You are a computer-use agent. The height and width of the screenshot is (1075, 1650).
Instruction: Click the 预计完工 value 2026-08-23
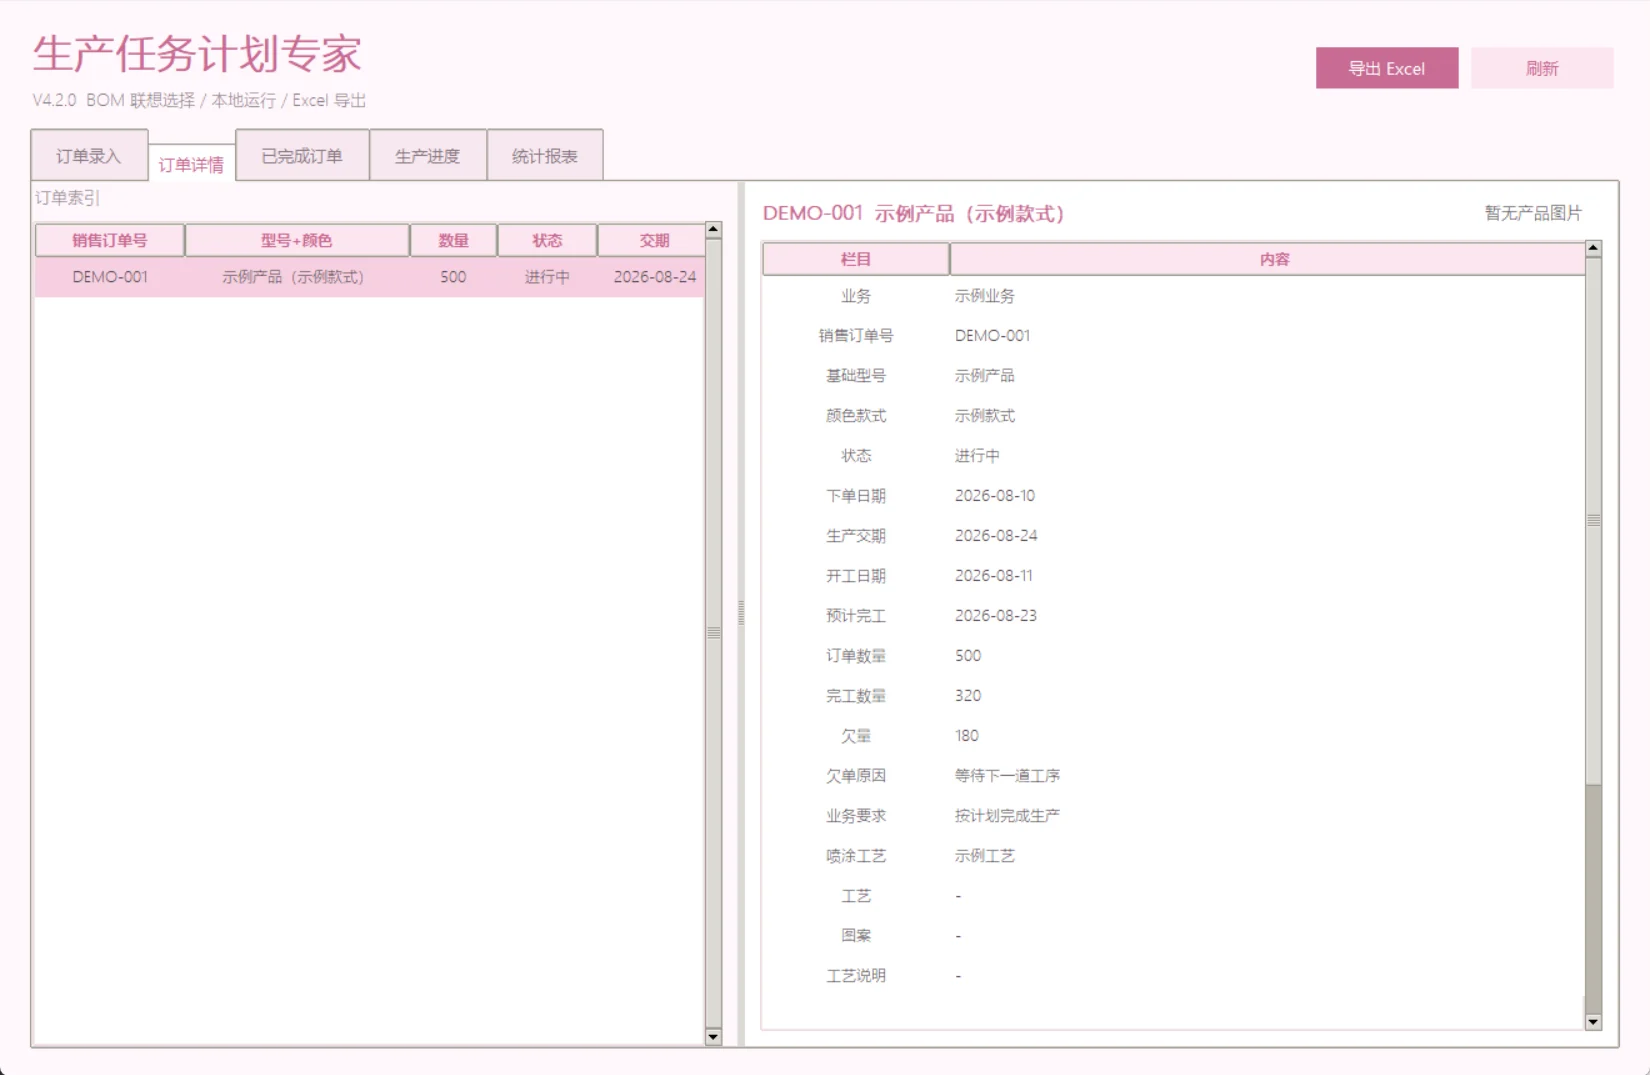(996, 616)
